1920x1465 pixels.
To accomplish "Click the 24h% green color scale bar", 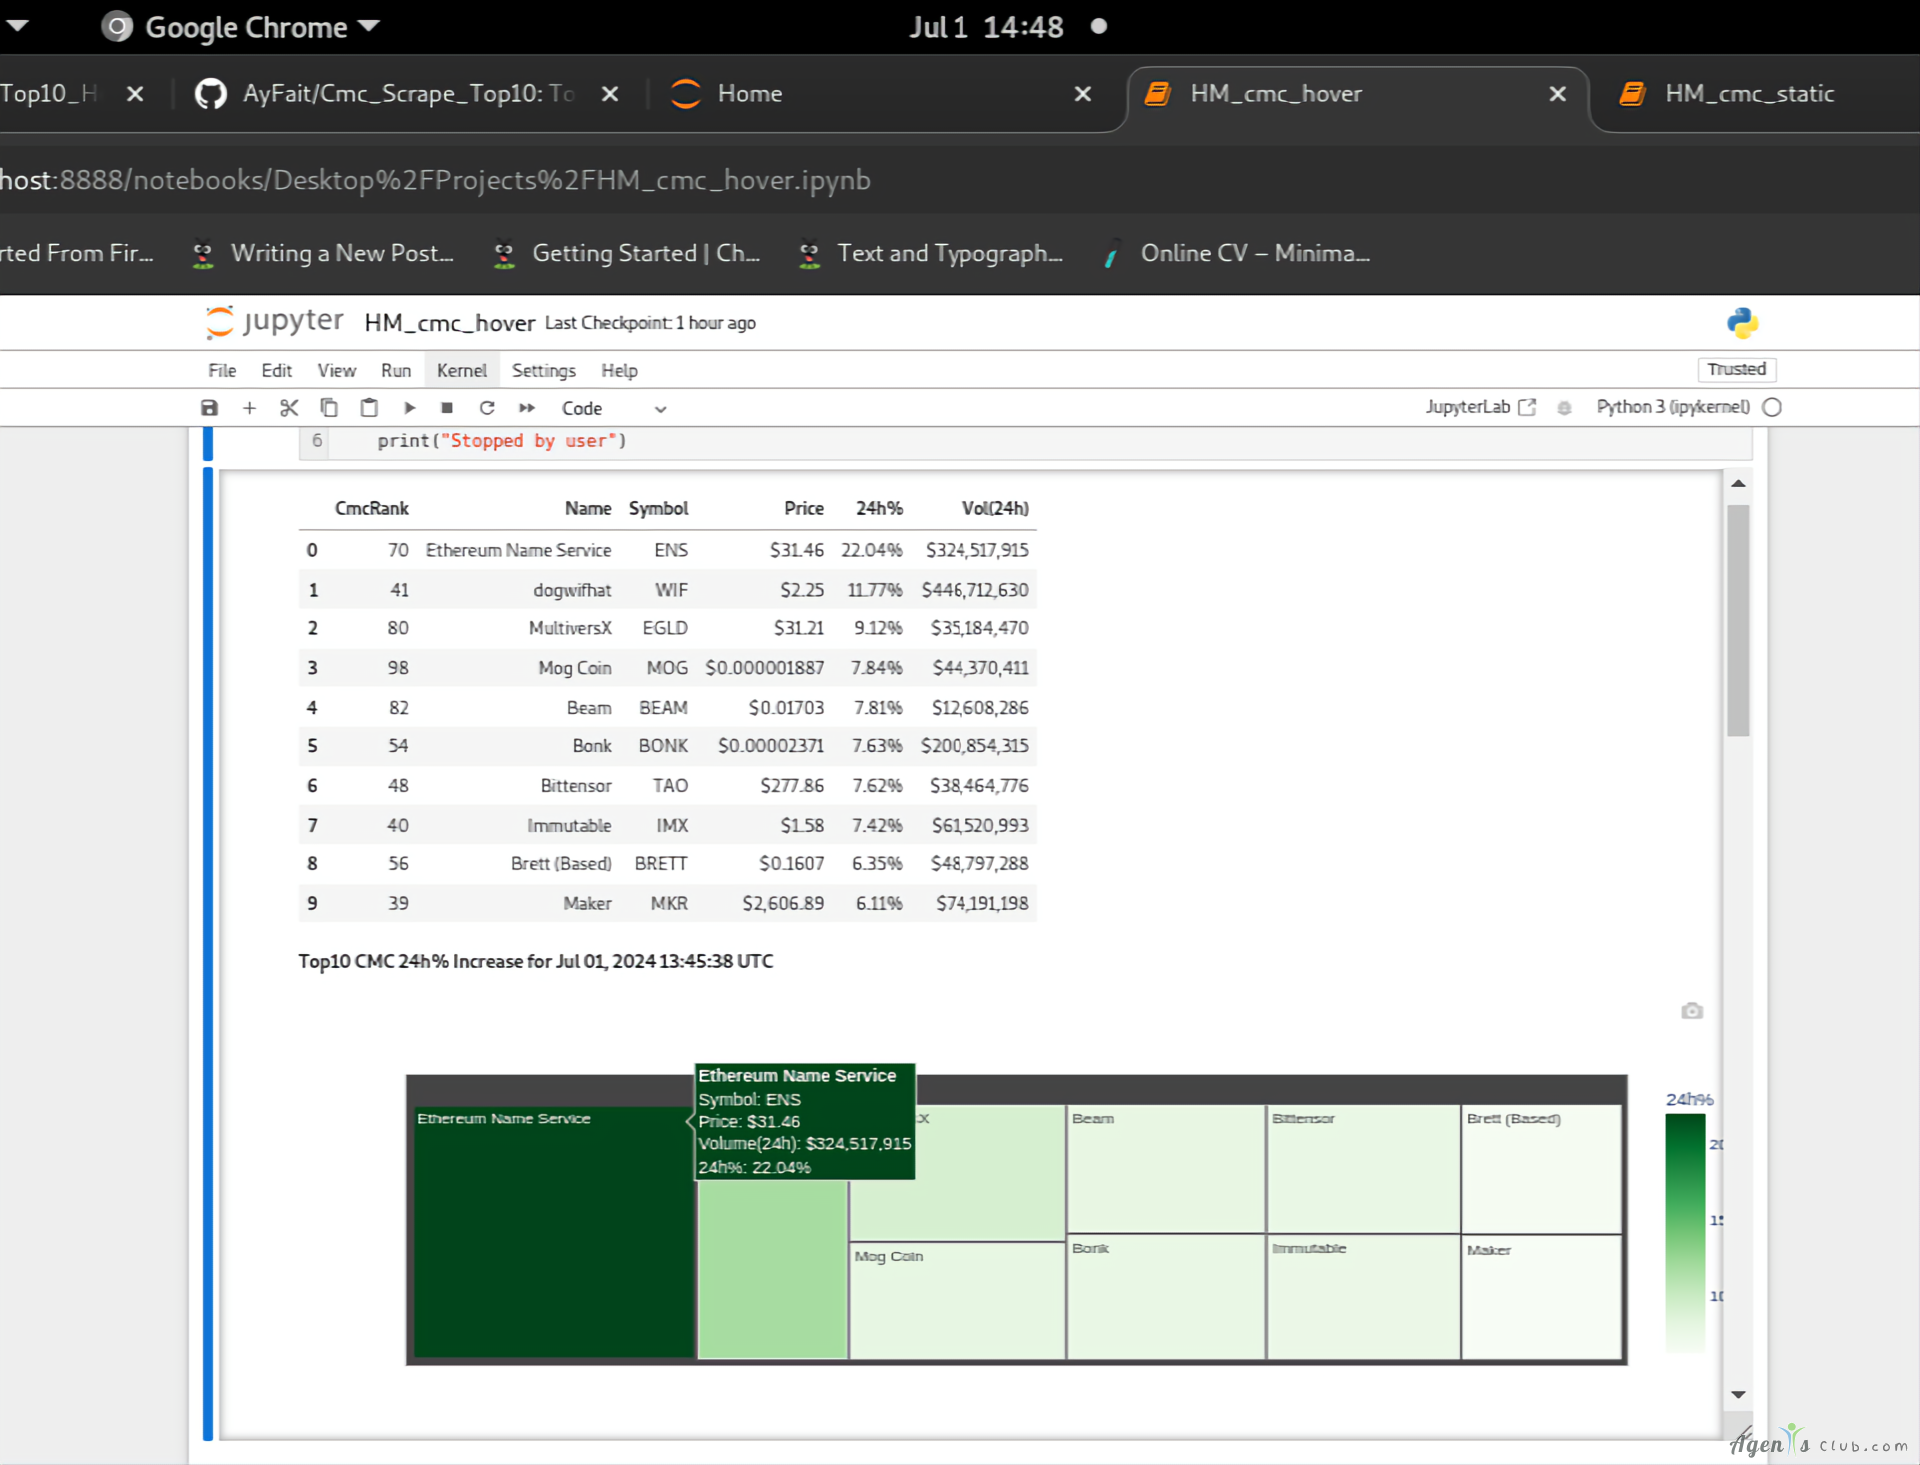I will [1685, 1232].
